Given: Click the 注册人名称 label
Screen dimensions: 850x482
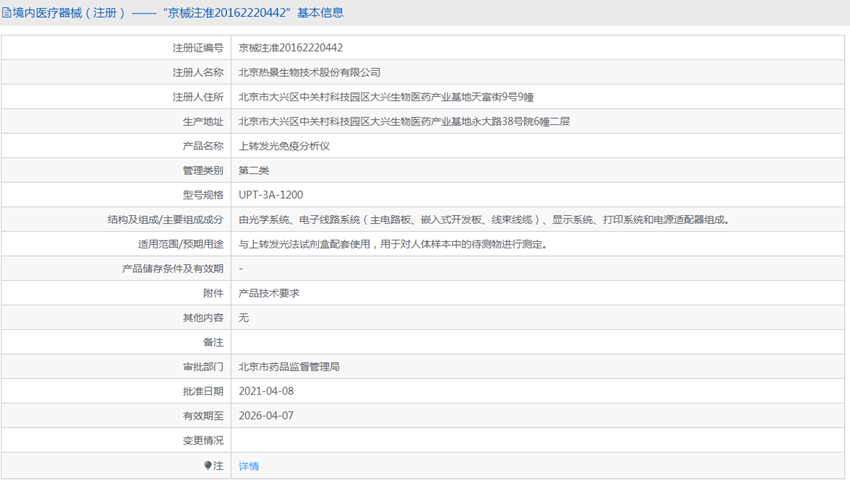Looking at the screenshot, I should coord(198,72).
